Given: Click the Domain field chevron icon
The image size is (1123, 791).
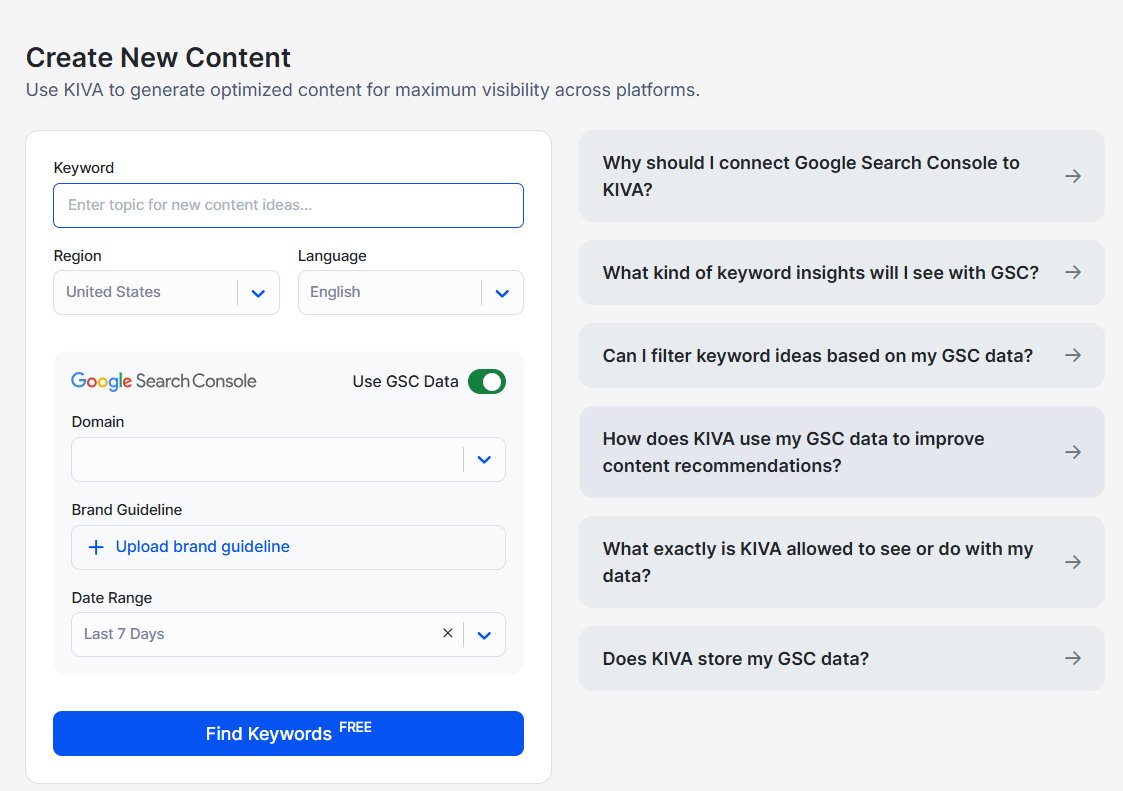Looking at the screenshot, I should tap(484, 460).
